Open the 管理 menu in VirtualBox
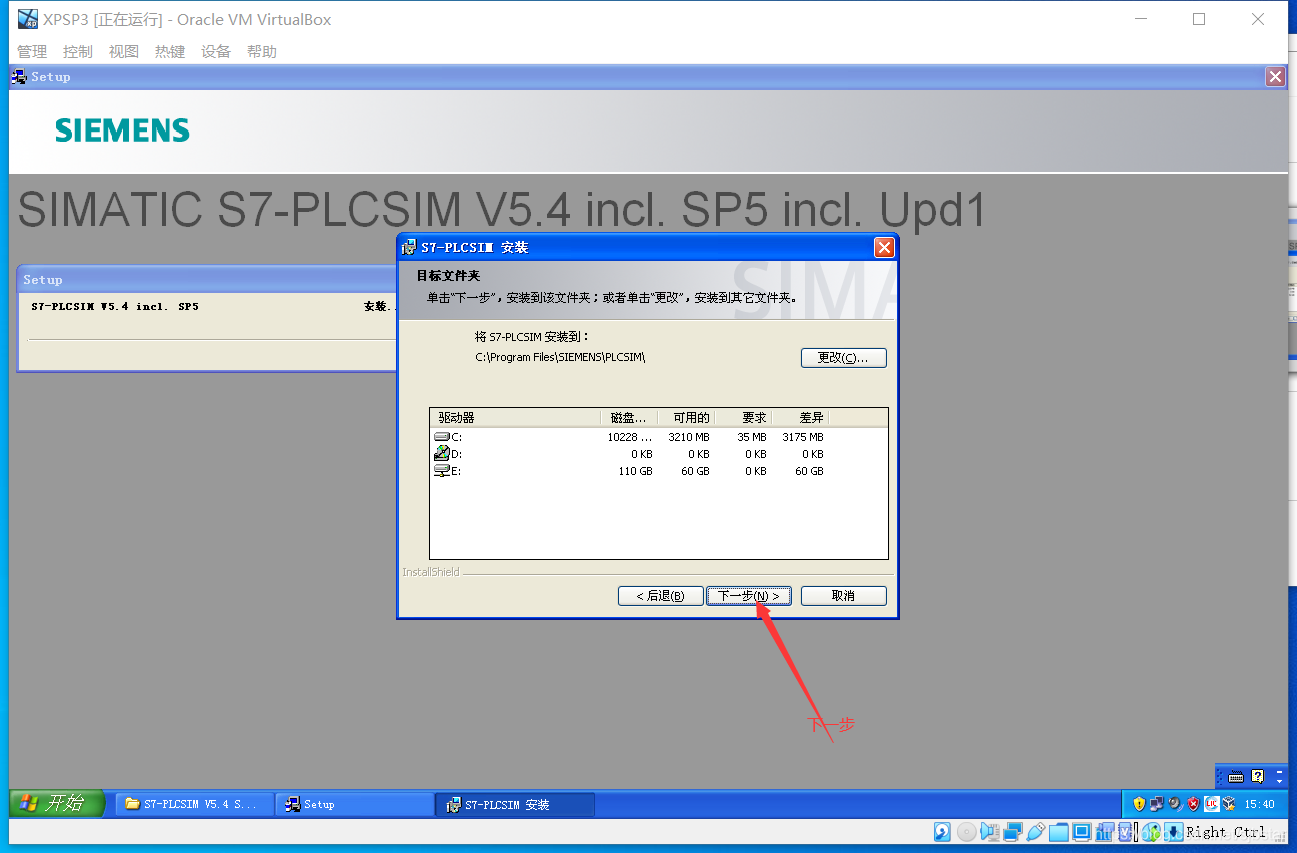 (32, 51)
